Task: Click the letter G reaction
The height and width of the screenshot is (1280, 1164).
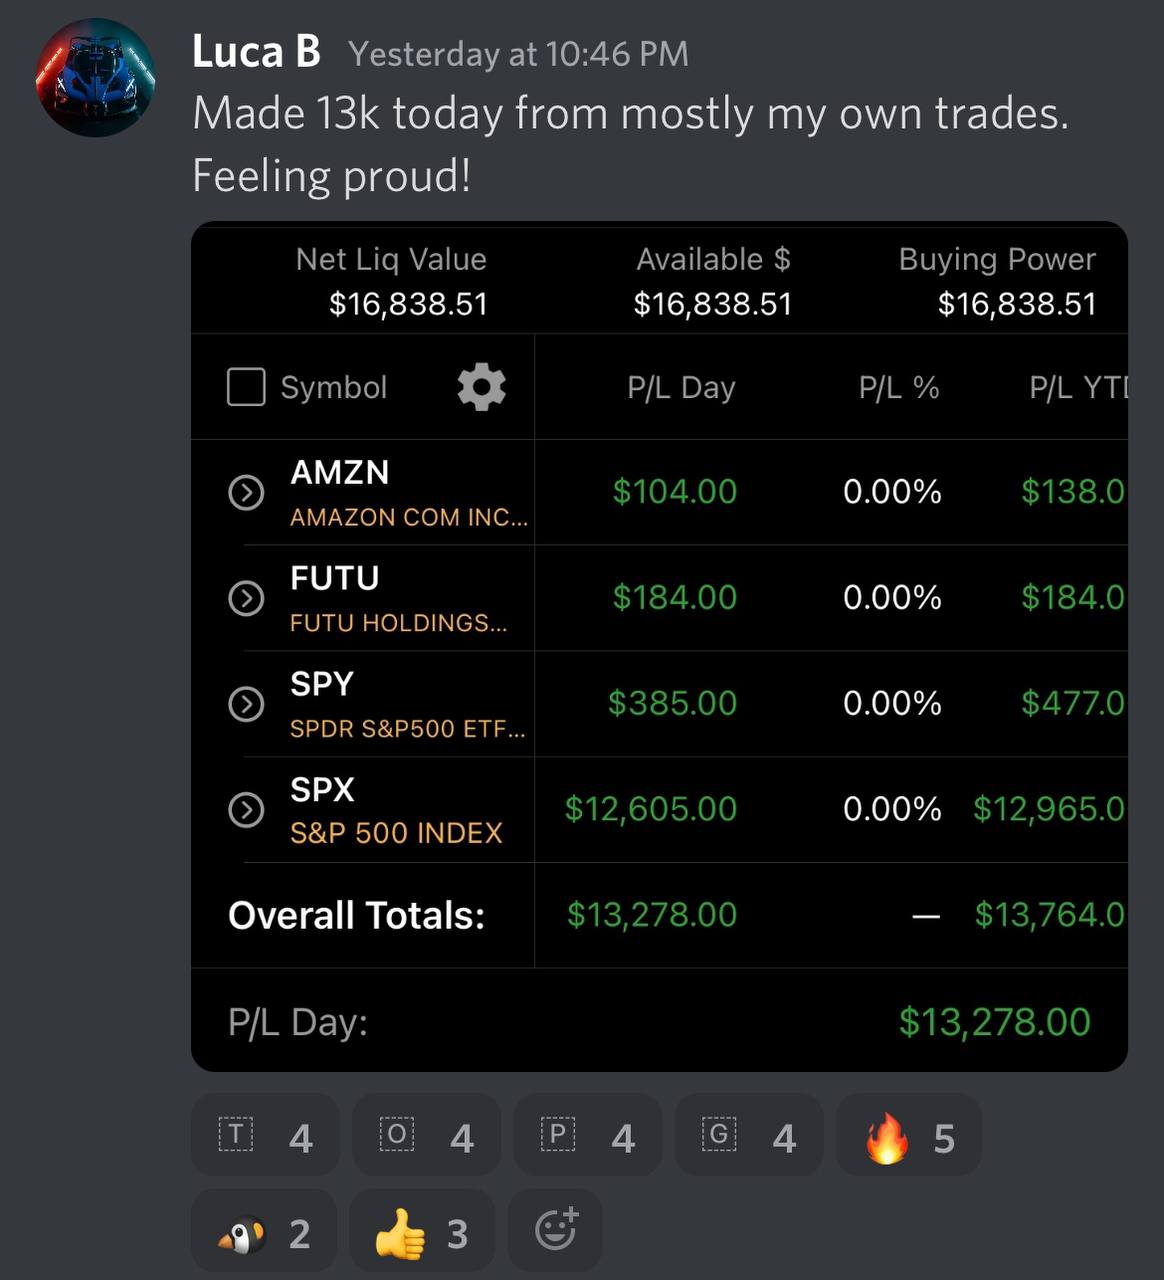Action: [x=748, y=1135]
